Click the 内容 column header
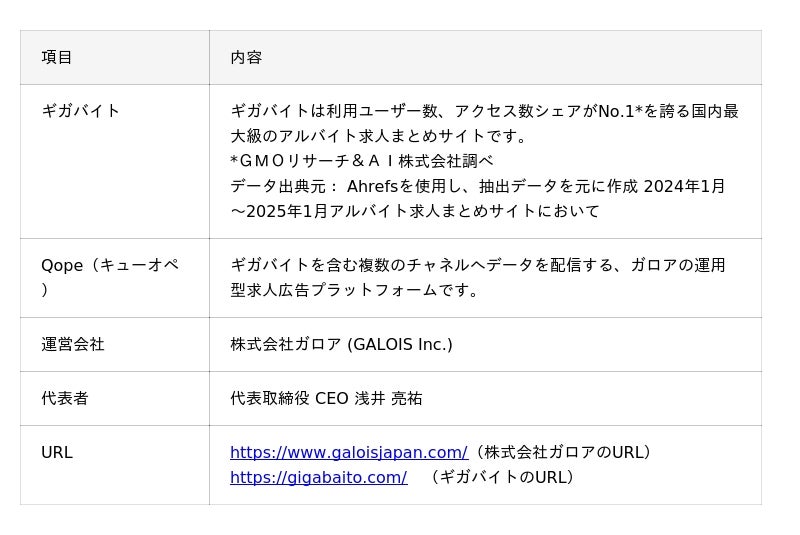The image size is (800, 535). [x=246, y=57]
